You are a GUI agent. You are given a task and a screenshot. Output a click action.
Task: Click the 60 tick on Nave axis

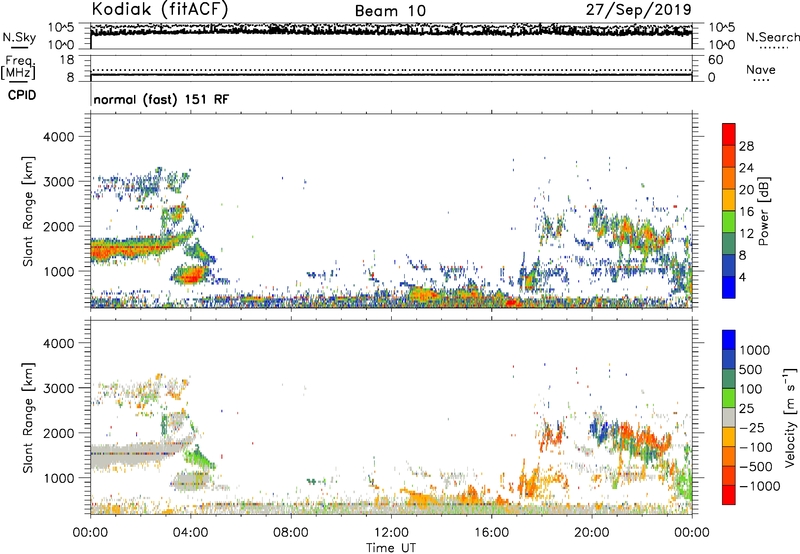point(715,60)
